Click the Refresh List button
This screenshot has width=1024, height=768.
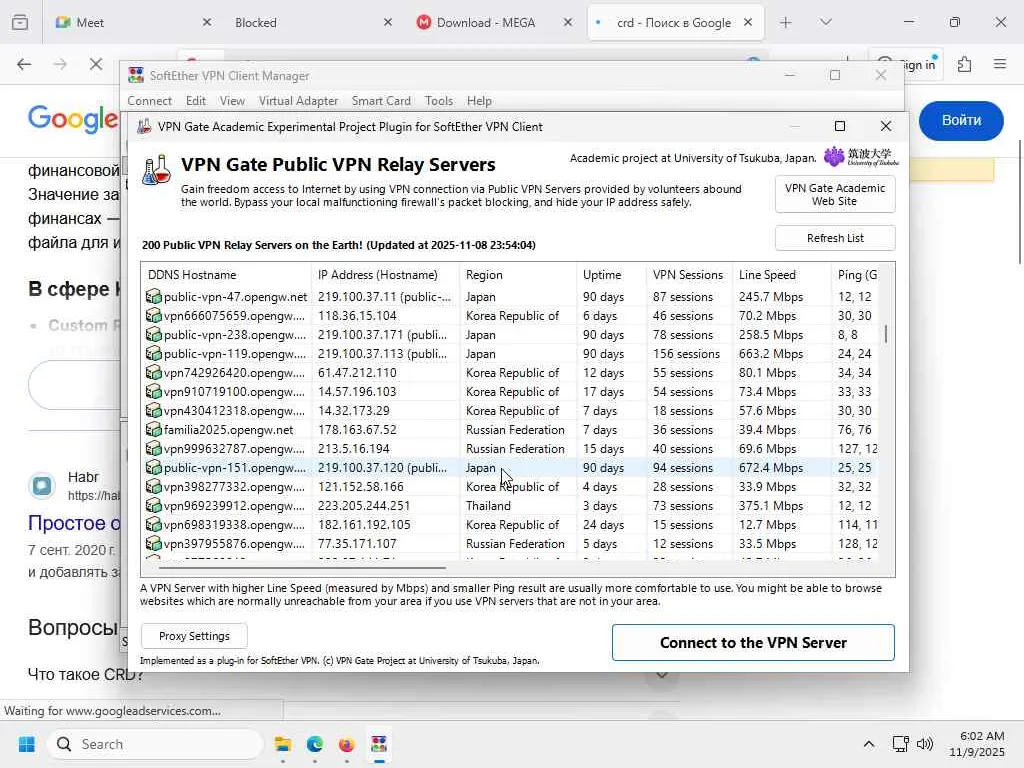835,238
